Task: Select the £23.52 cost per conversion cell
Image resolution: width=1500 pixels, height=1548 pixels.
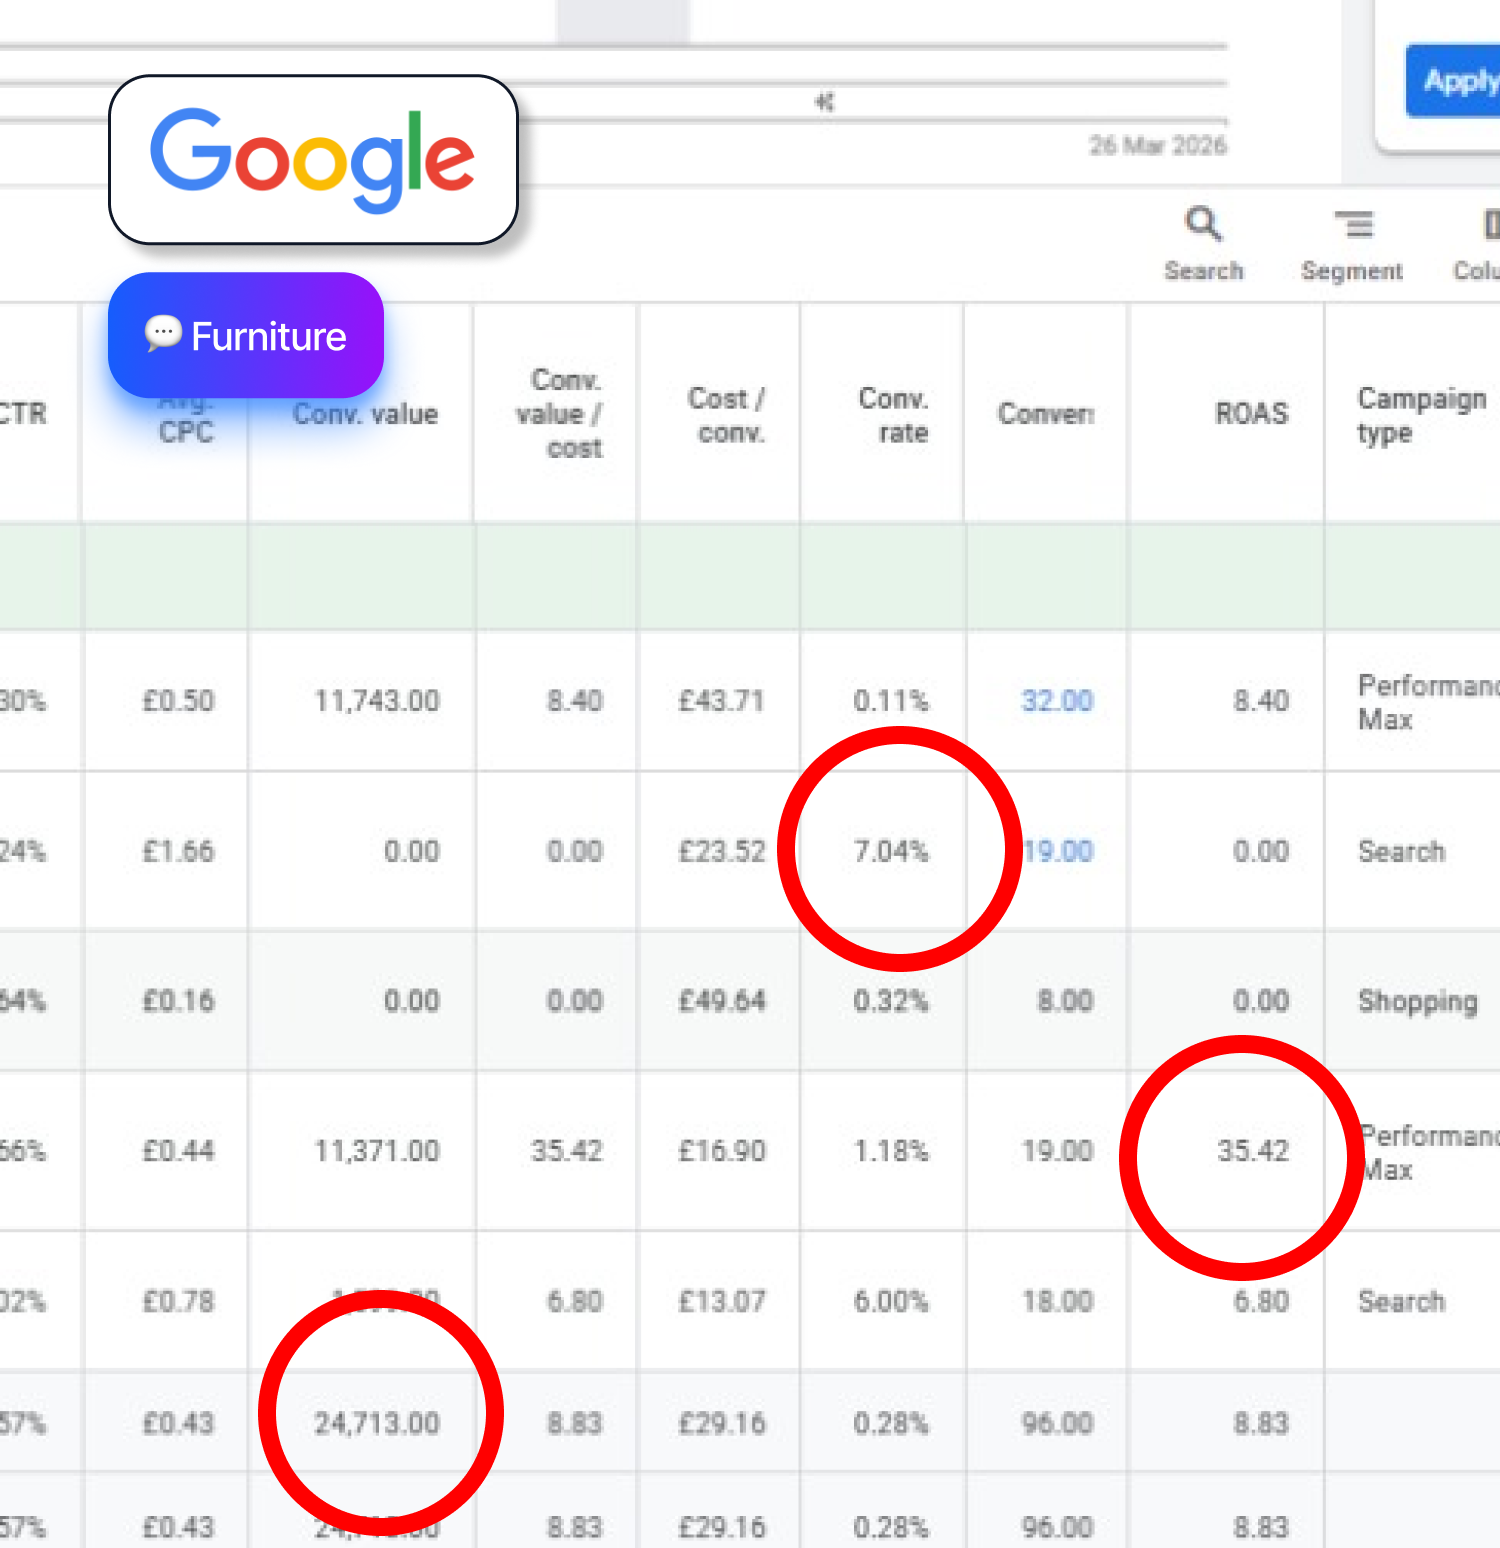Action: click(722, 851)
